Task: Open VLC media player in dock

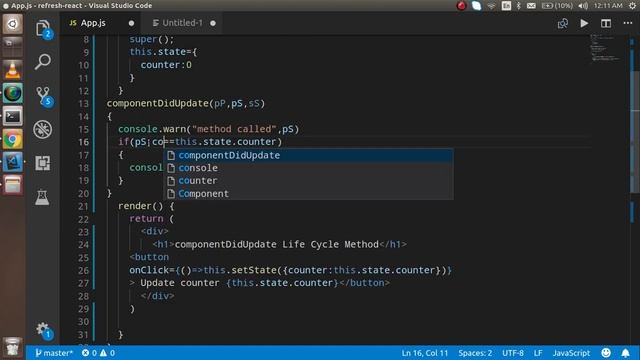Action: (13, 70)
